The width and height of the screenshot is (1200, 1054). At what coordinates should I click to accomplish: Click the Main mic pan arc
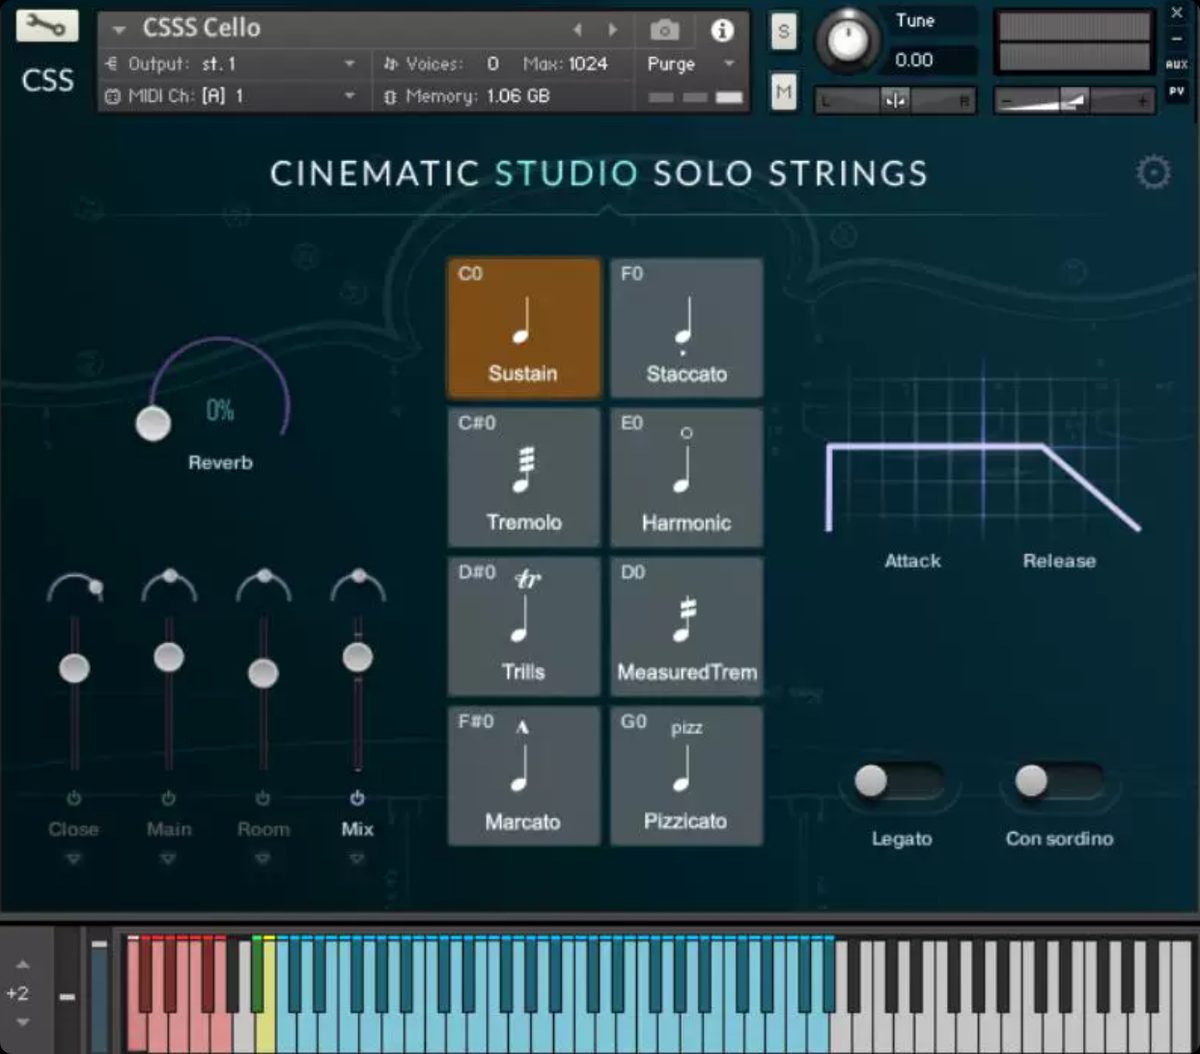(x=168, y=584)
